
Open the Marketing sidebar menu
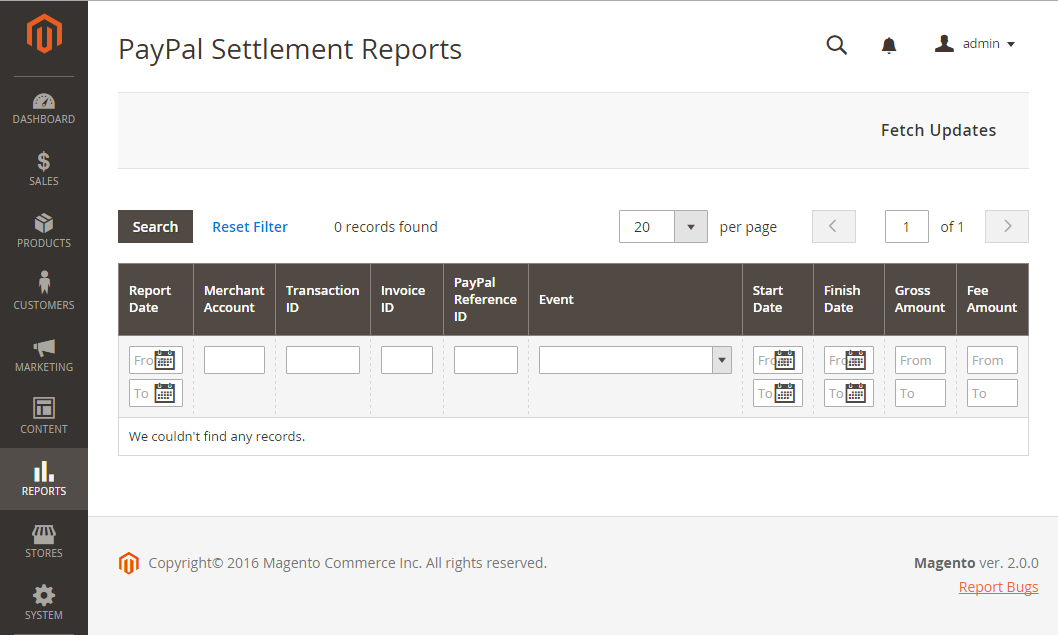pyautogui.click(x=44, y=354)
